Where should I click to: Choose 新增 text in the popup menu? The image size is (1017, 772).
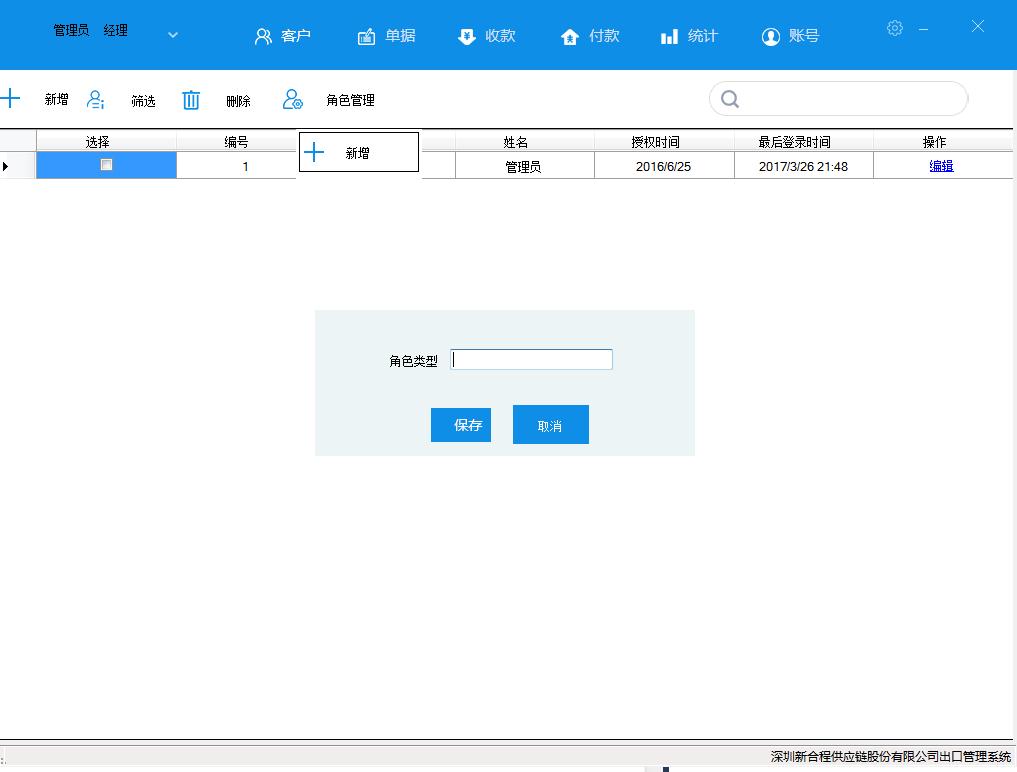click(357, 153)
